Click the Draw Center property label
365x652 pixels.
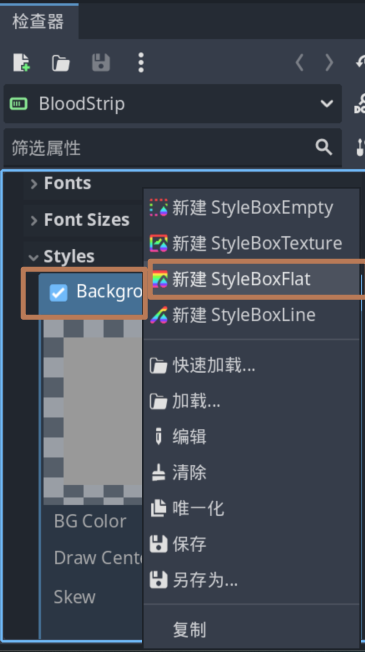click(98, 558)
